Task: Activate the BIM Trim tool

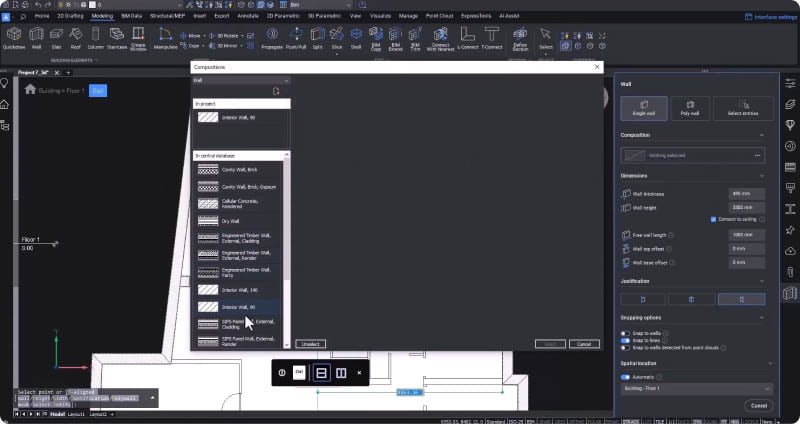Action: tap(415, 39)
